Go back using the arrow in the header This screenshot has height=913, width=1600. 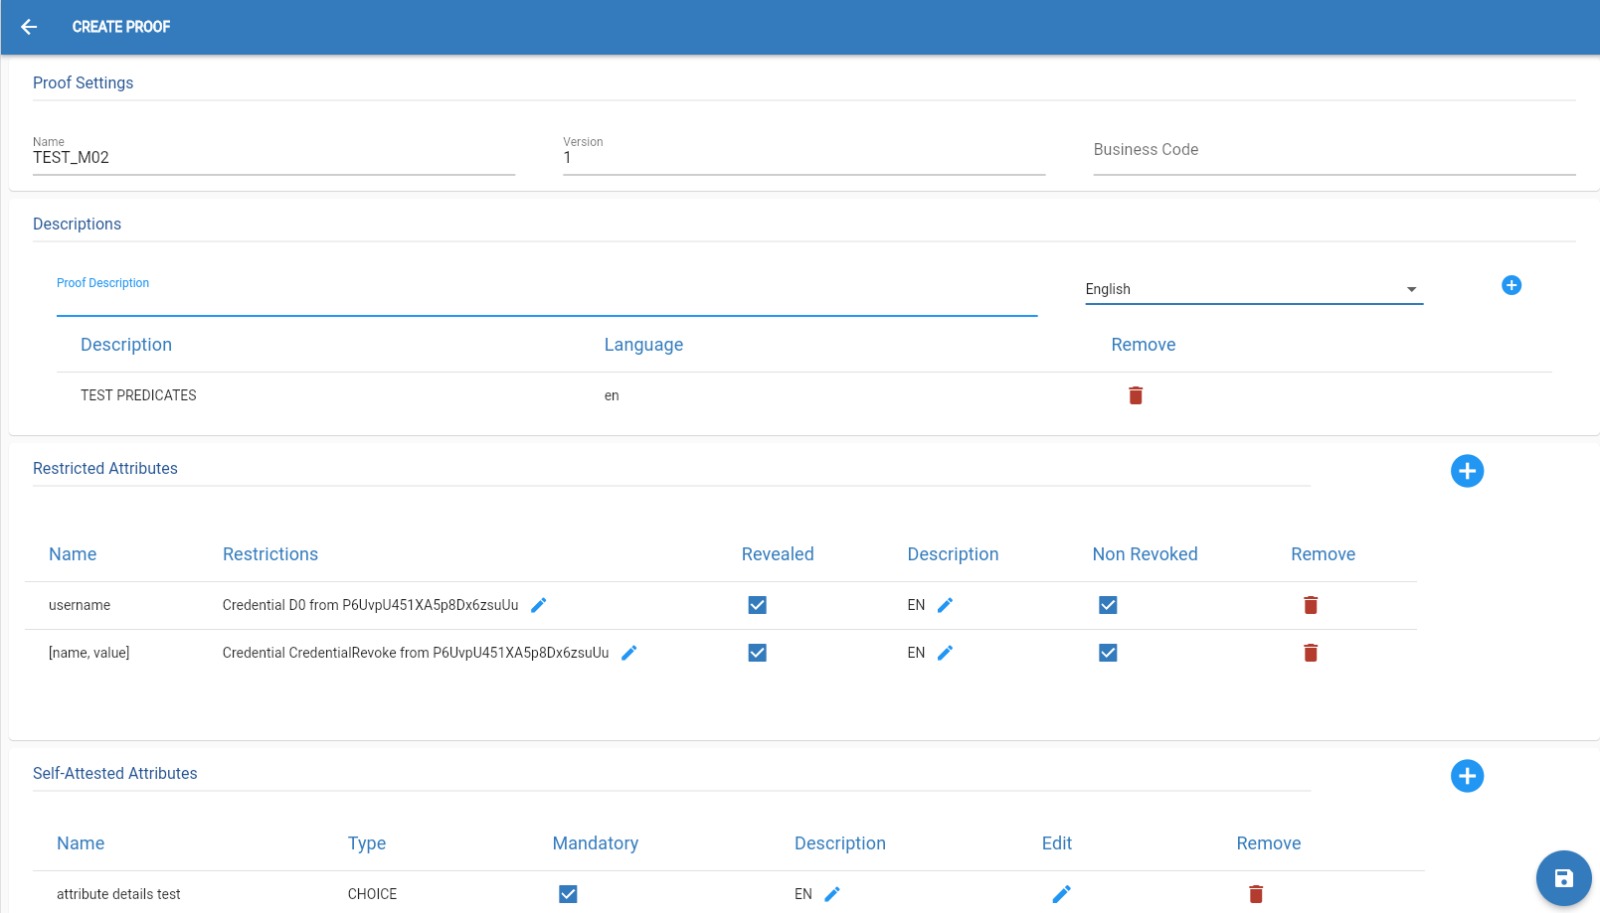click(x=29, y=27)
